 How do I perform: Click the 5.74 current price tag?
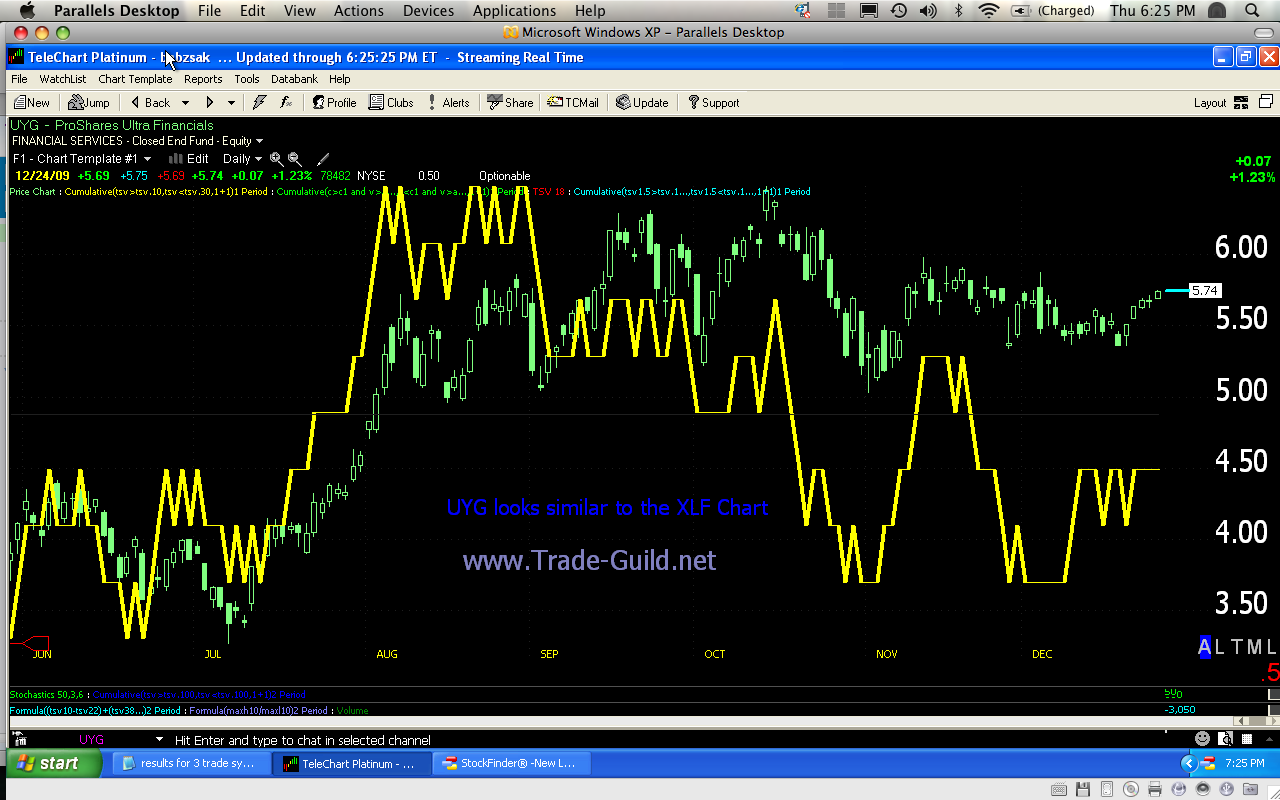click(1206, 290)
